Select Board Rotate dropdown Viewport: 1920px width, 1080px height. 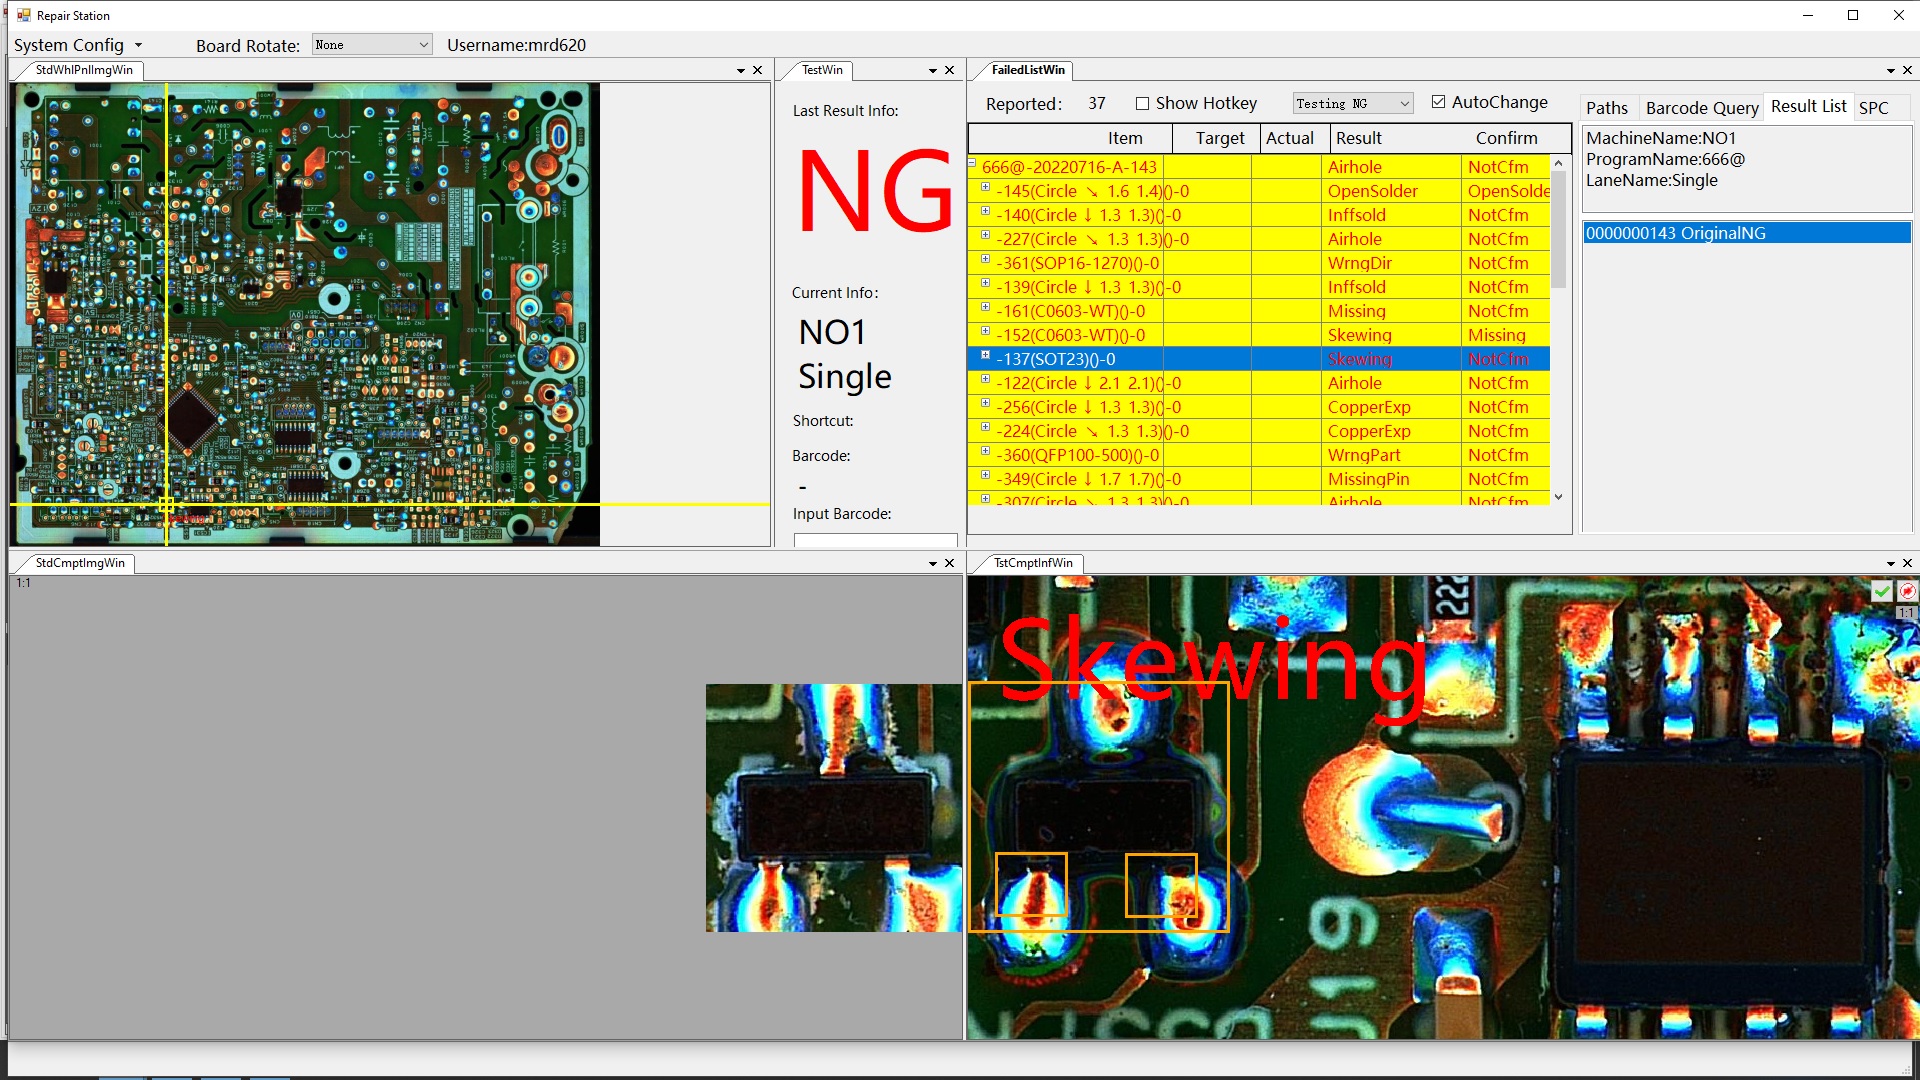tap(367, 44)
